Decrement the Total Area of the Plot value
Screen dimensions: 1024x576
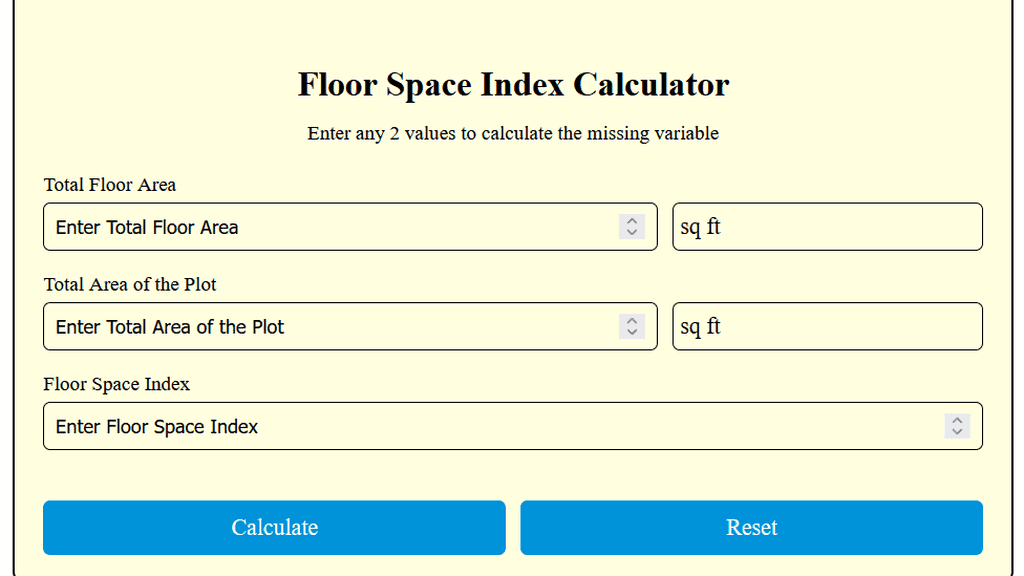631,331
